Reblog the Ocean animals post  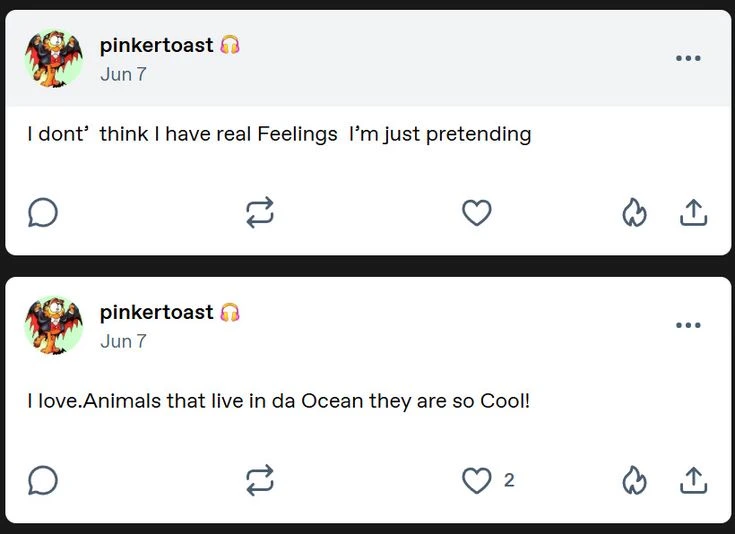pyautogui.click(x=260, y=480)
